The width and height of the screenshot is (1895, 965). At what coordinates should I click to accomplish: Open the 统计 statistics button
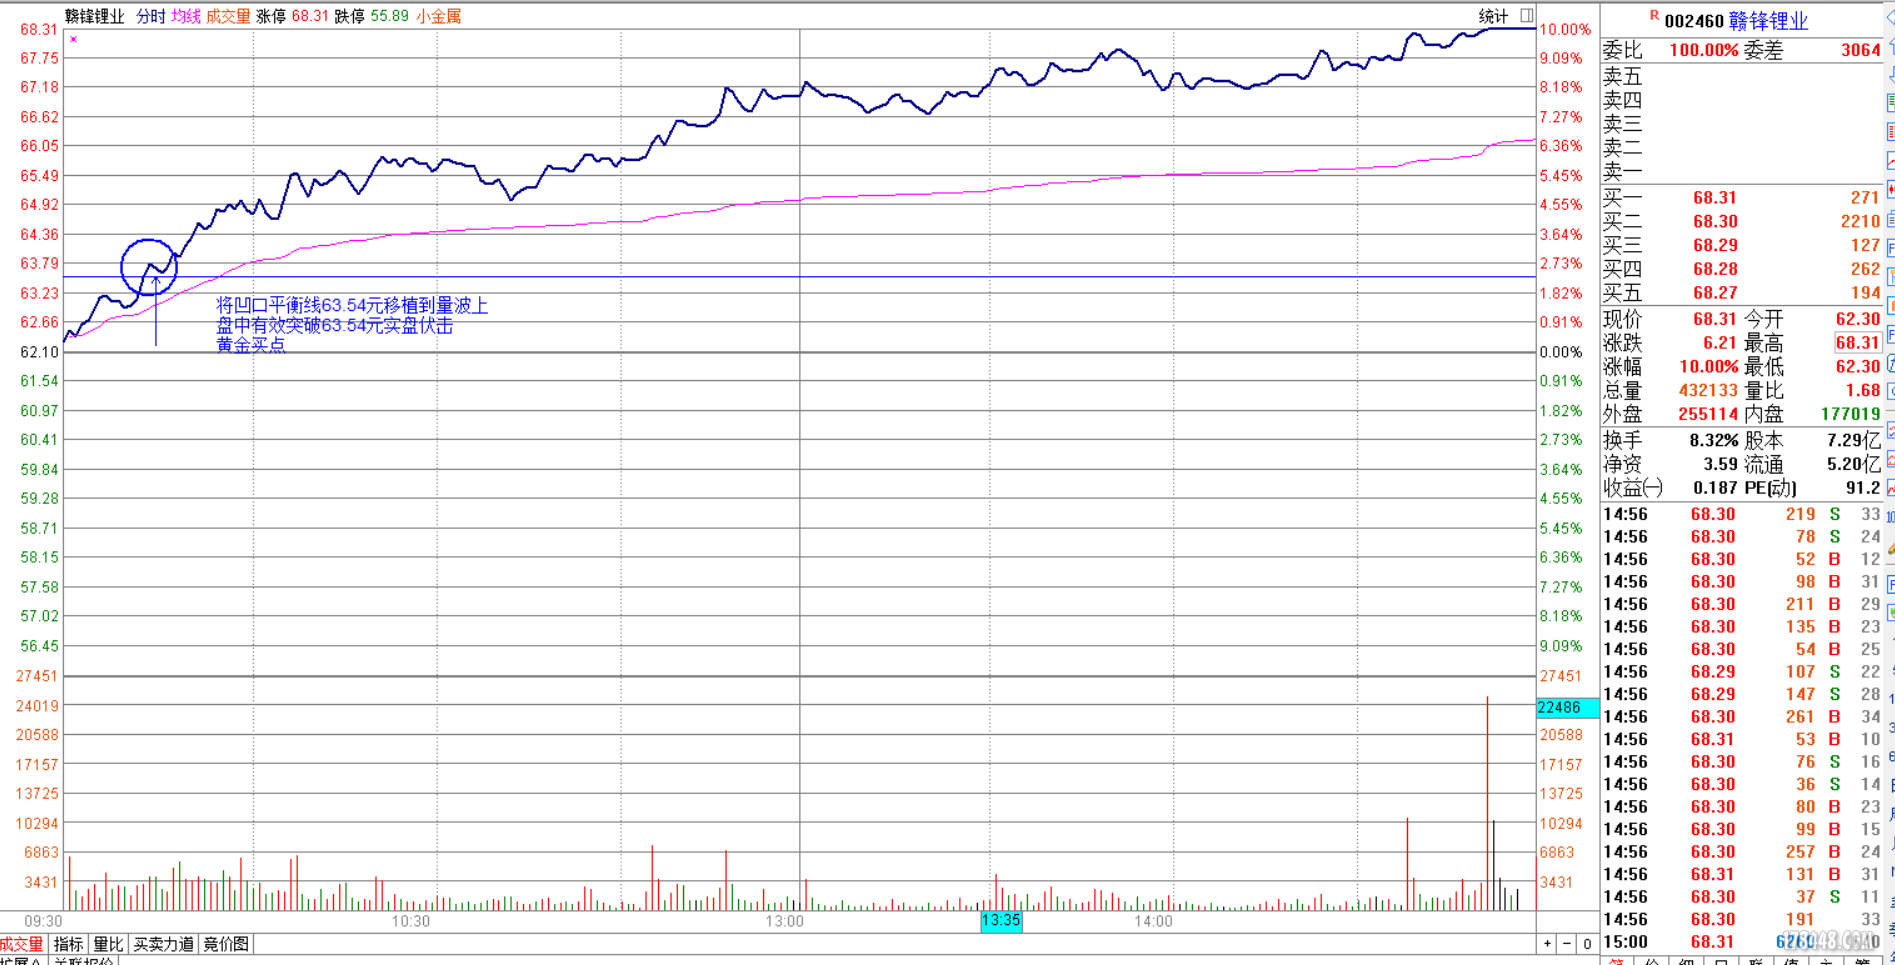pyautogui.click(x=1493, y=16)
